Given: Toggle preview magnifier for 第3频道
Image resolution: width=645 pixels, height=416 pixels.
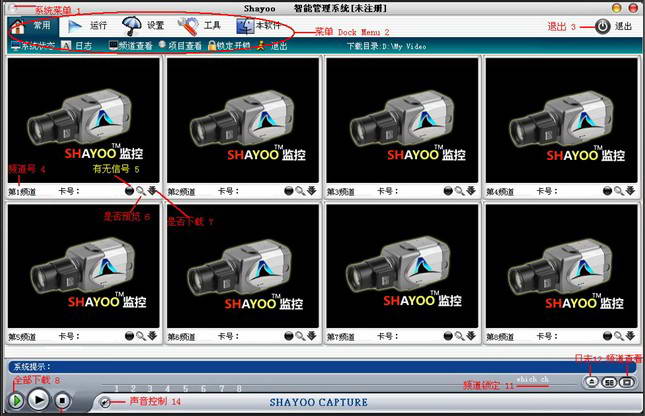Looking at the screenshot, I should (459, 191).
